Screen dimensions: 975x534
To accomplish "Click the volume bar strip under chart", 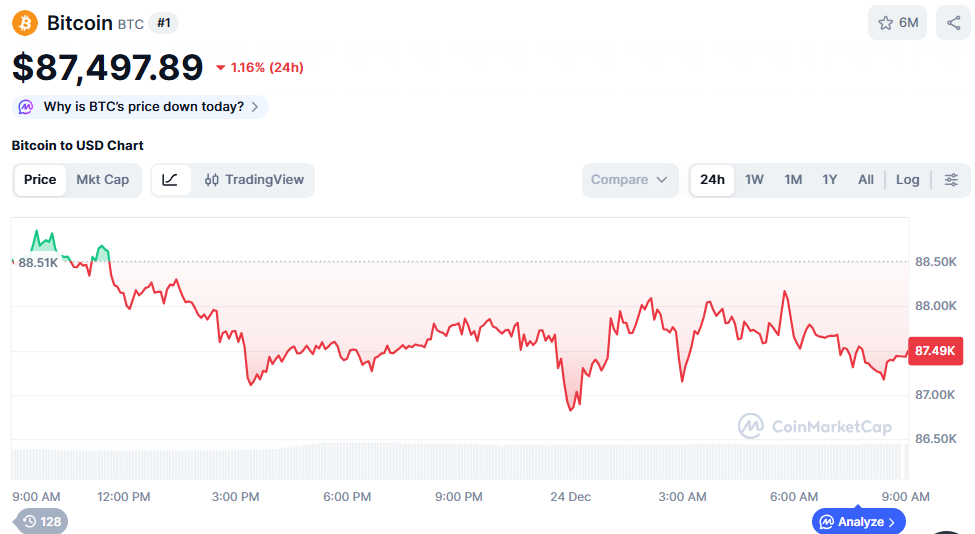I will pos(460,461).
